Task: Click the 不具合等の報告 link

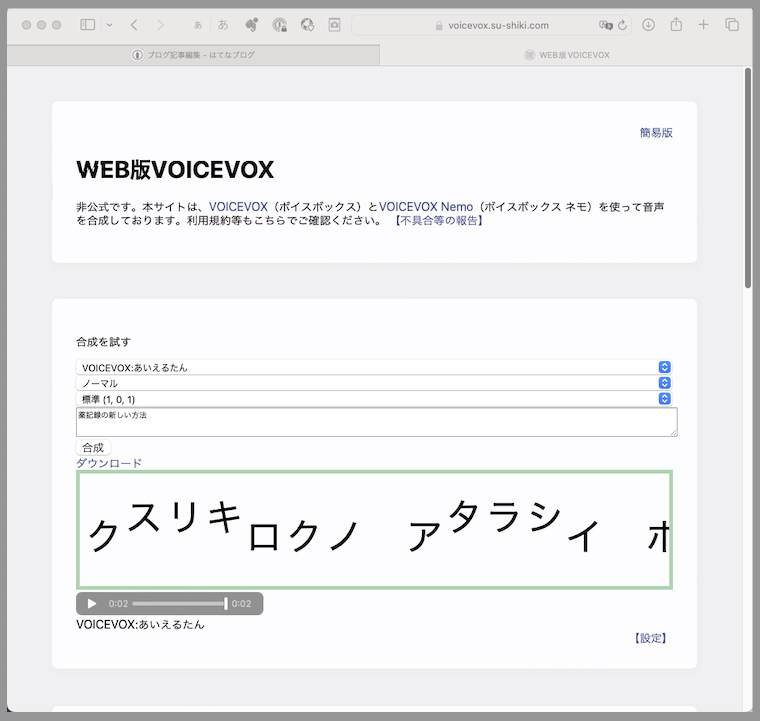Action: (439, 221)
